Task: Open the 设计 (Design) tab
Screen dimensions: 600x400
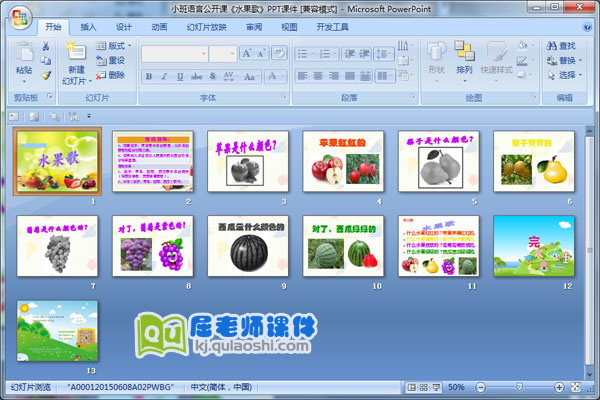Action: tap(124, 27)
